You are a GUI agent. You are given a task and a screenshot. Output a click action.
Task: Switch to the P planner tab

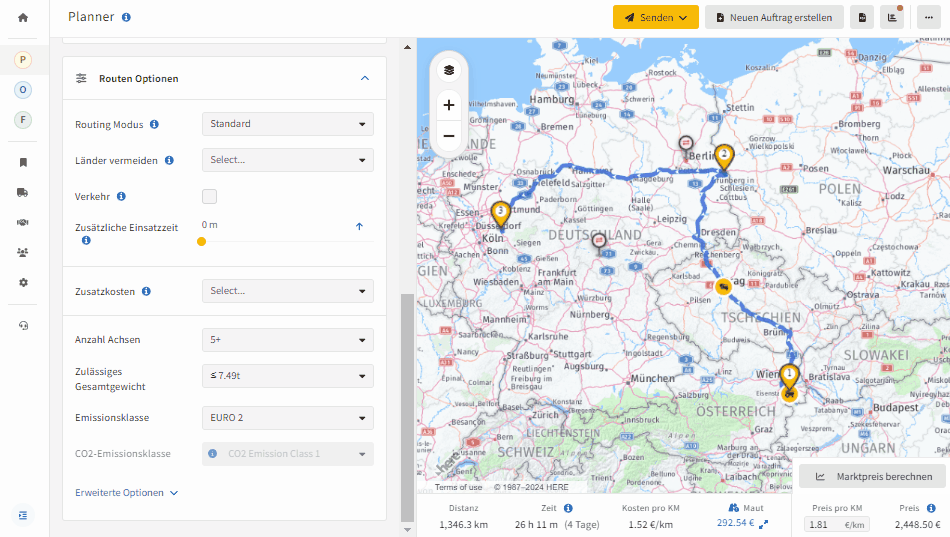click(x=23, y=60)
